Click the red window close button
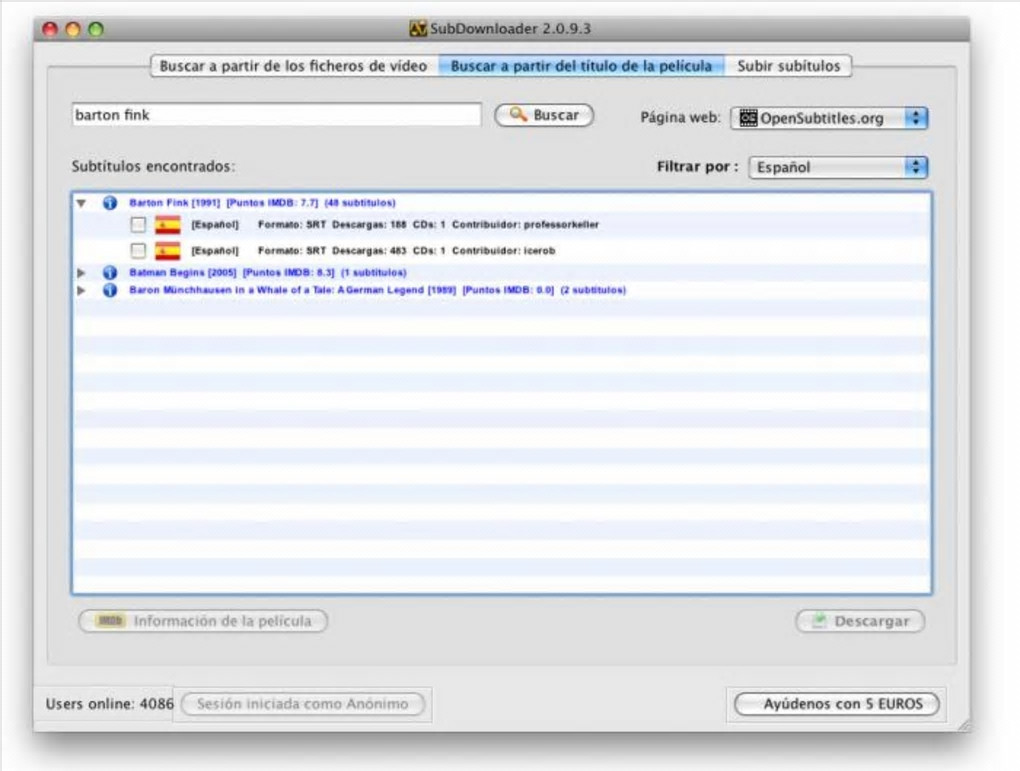 coord(50,29)
